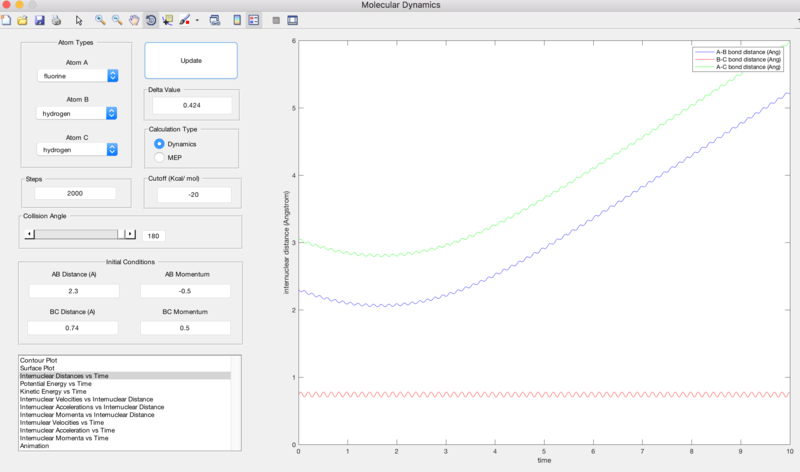Select the Zoom In magnifier tool
Viewport: 800px width, 472px height.
100,20
